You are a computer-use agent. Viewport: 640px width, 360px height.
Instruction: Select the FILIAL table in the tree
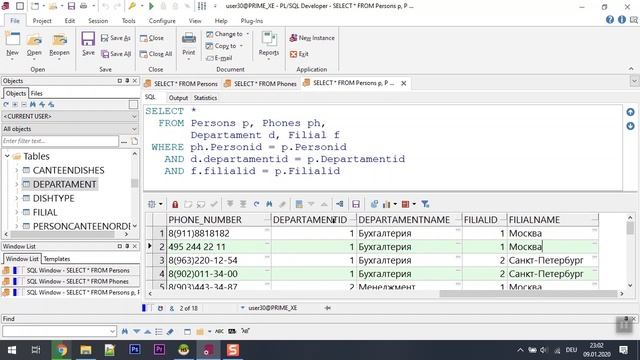pos(45,212)
